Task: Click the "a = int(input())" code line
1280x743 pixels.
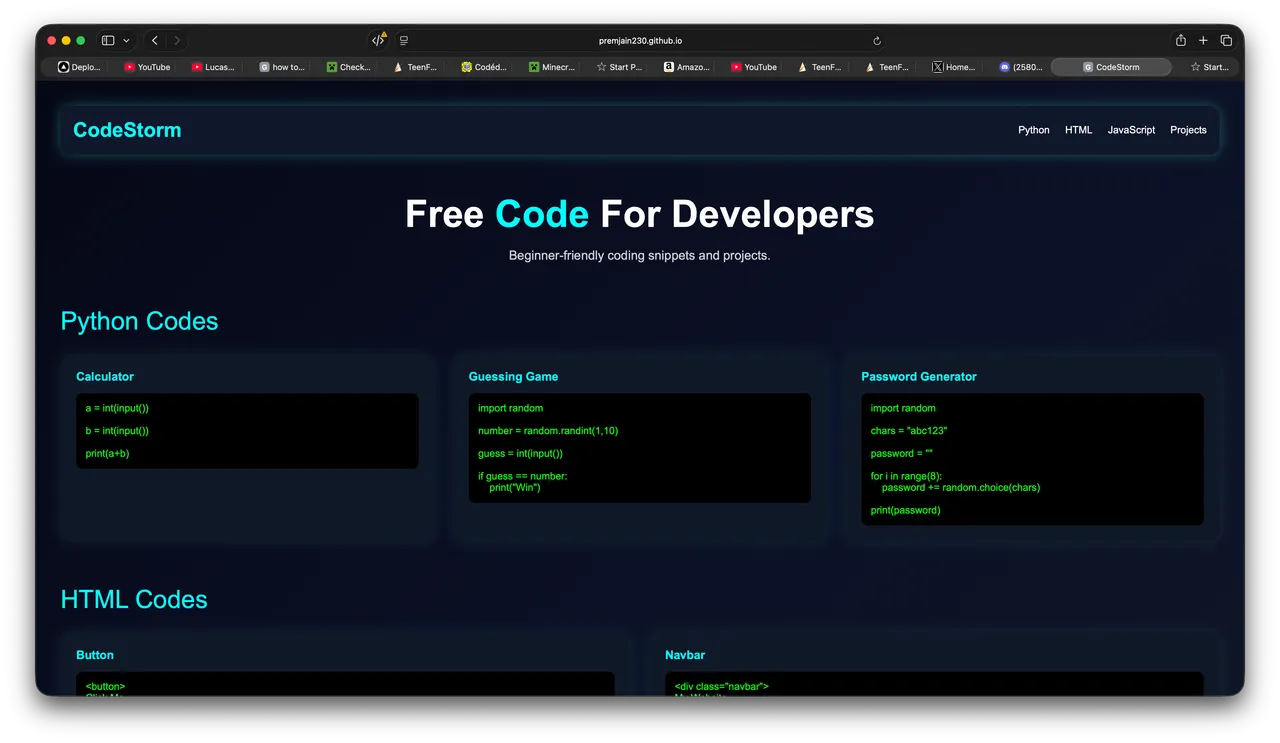Action: click(x=117, y=408)
